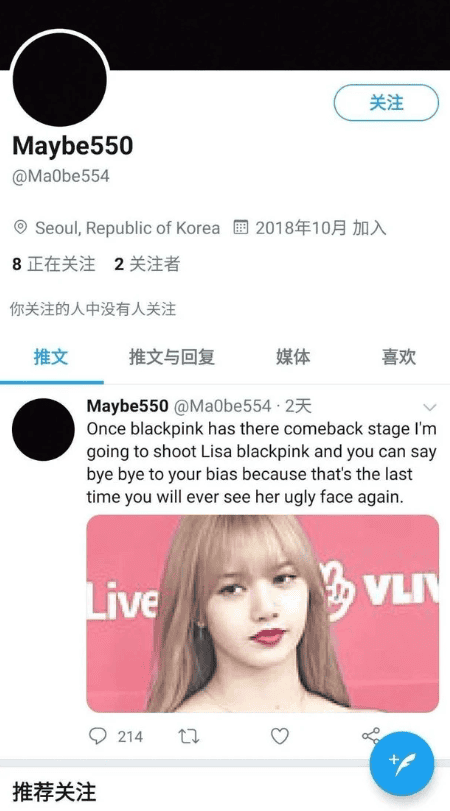Tap the tweet author's small avatar
Image resolution: width=450 pixels, height=811 pixels.
tap(43, 429)
